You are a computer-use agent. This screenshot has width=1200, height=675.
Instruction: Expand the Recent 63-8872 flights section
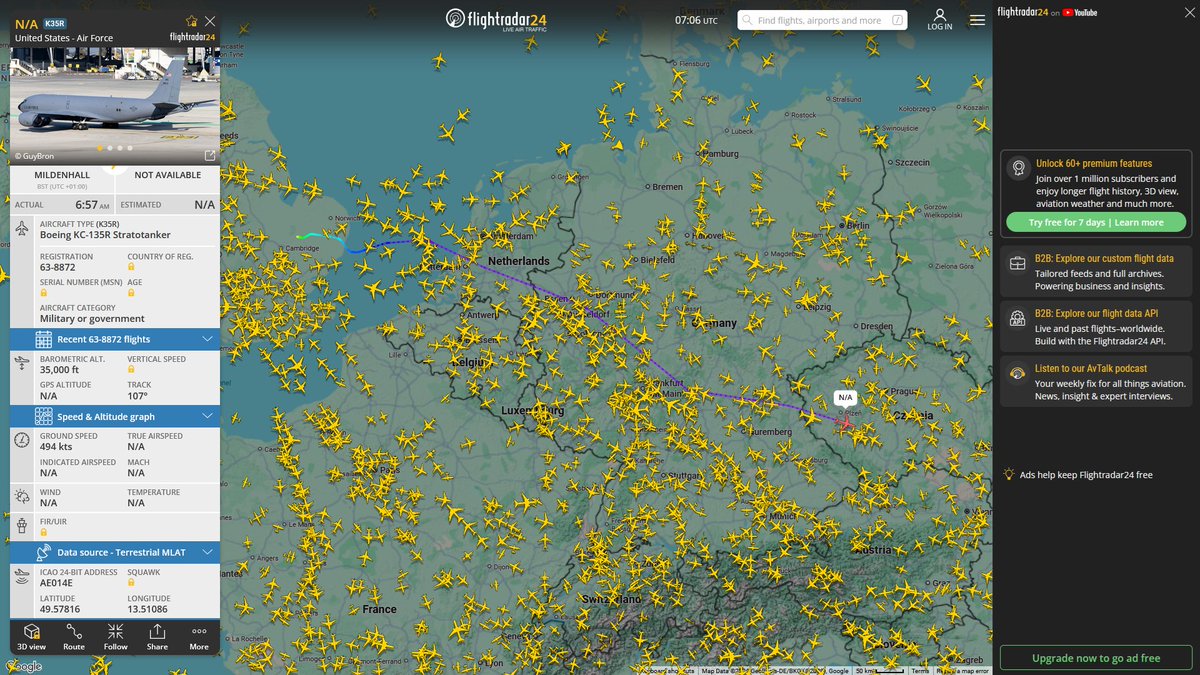pos(115,339)
